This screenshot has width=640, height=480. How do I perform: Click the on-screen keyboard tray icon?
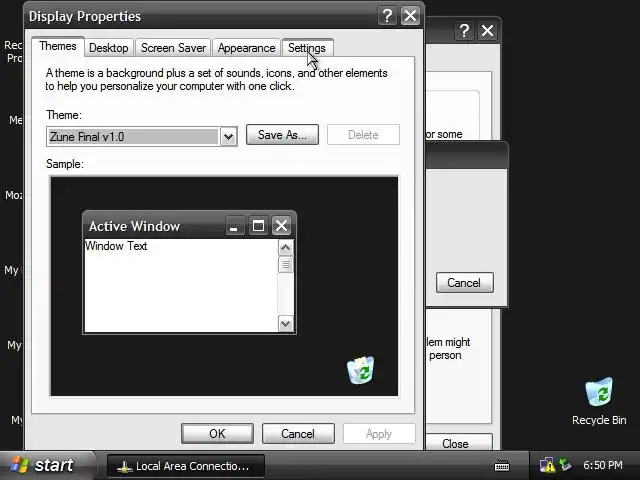(x=502, y=465)
